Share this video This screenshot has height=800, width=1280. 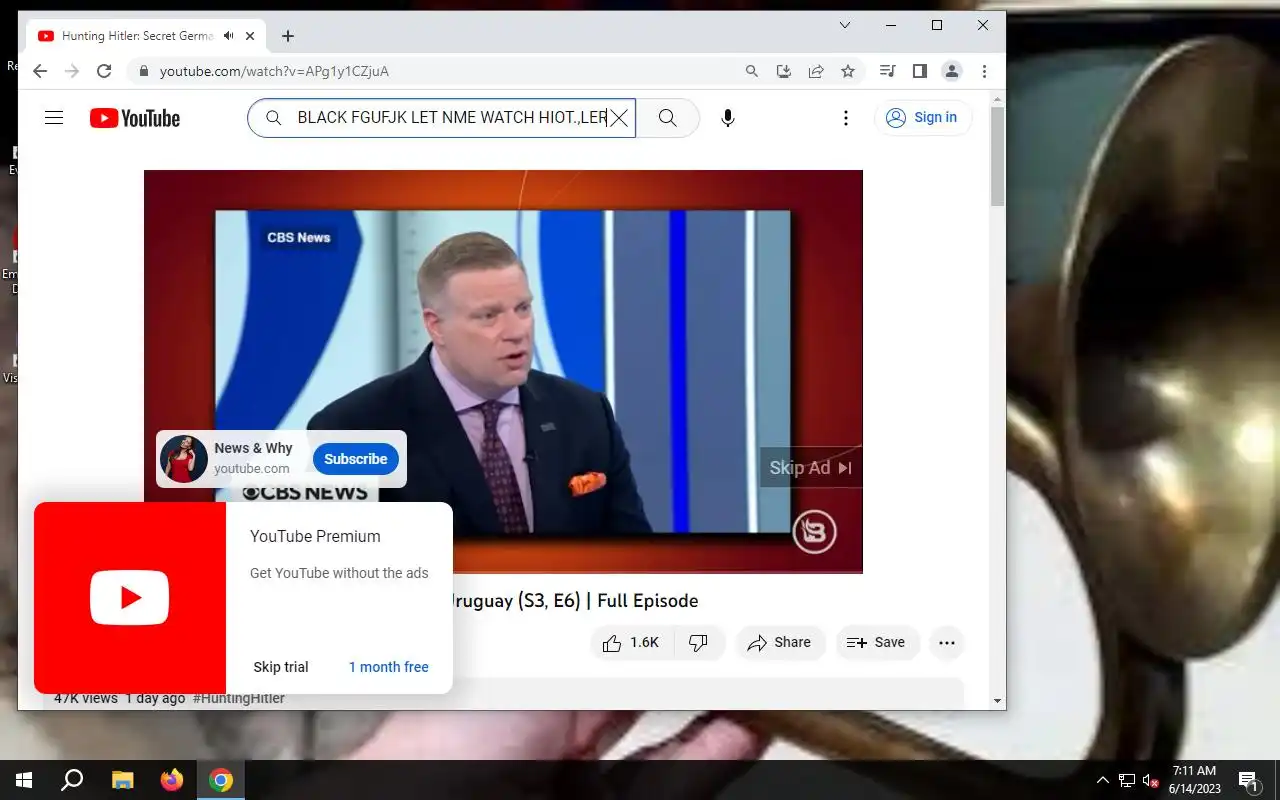click(780, 643)
